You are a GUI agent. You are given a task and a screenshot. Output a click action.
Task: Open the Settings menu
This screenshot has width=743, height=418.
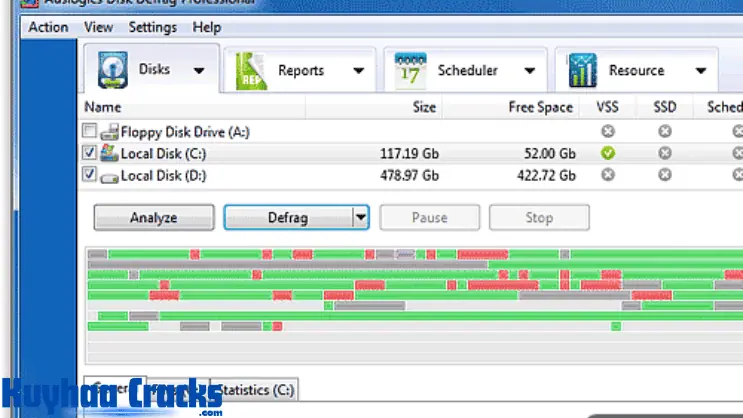tap(152, 27)
